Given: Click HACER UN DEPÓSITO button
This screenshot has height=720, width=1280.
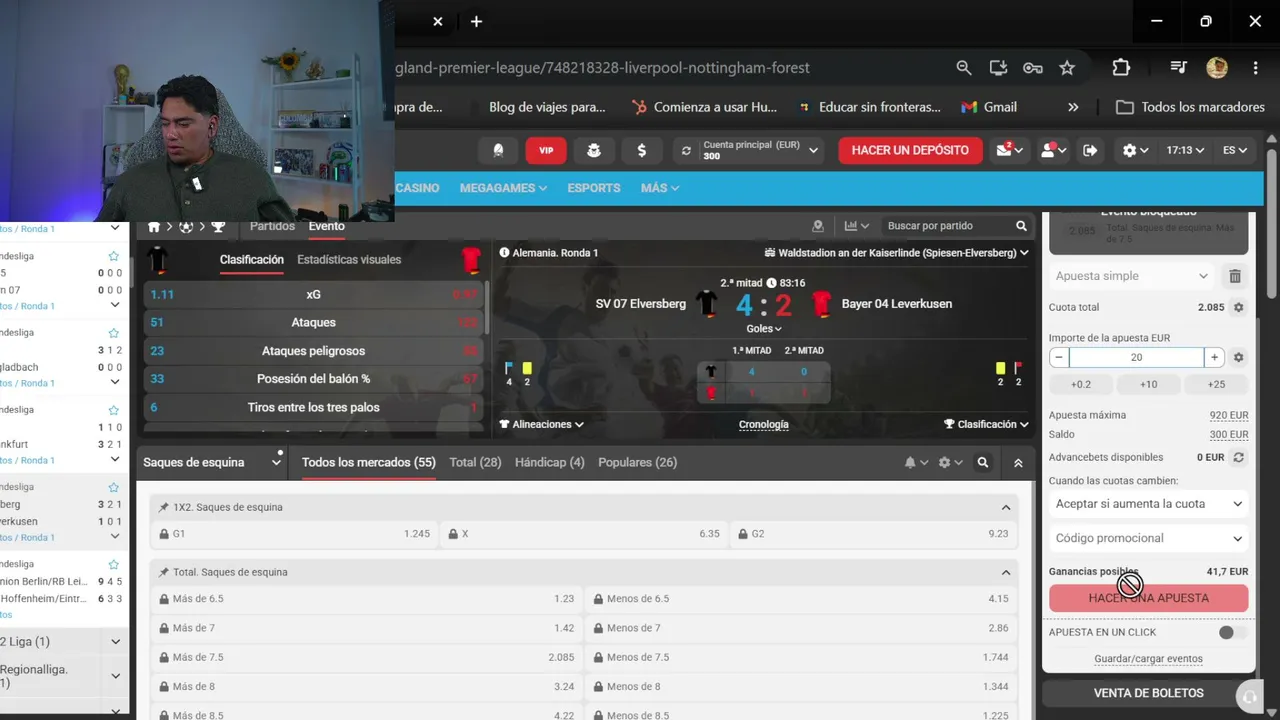Looking at the screenshot, I should (910, 150).
